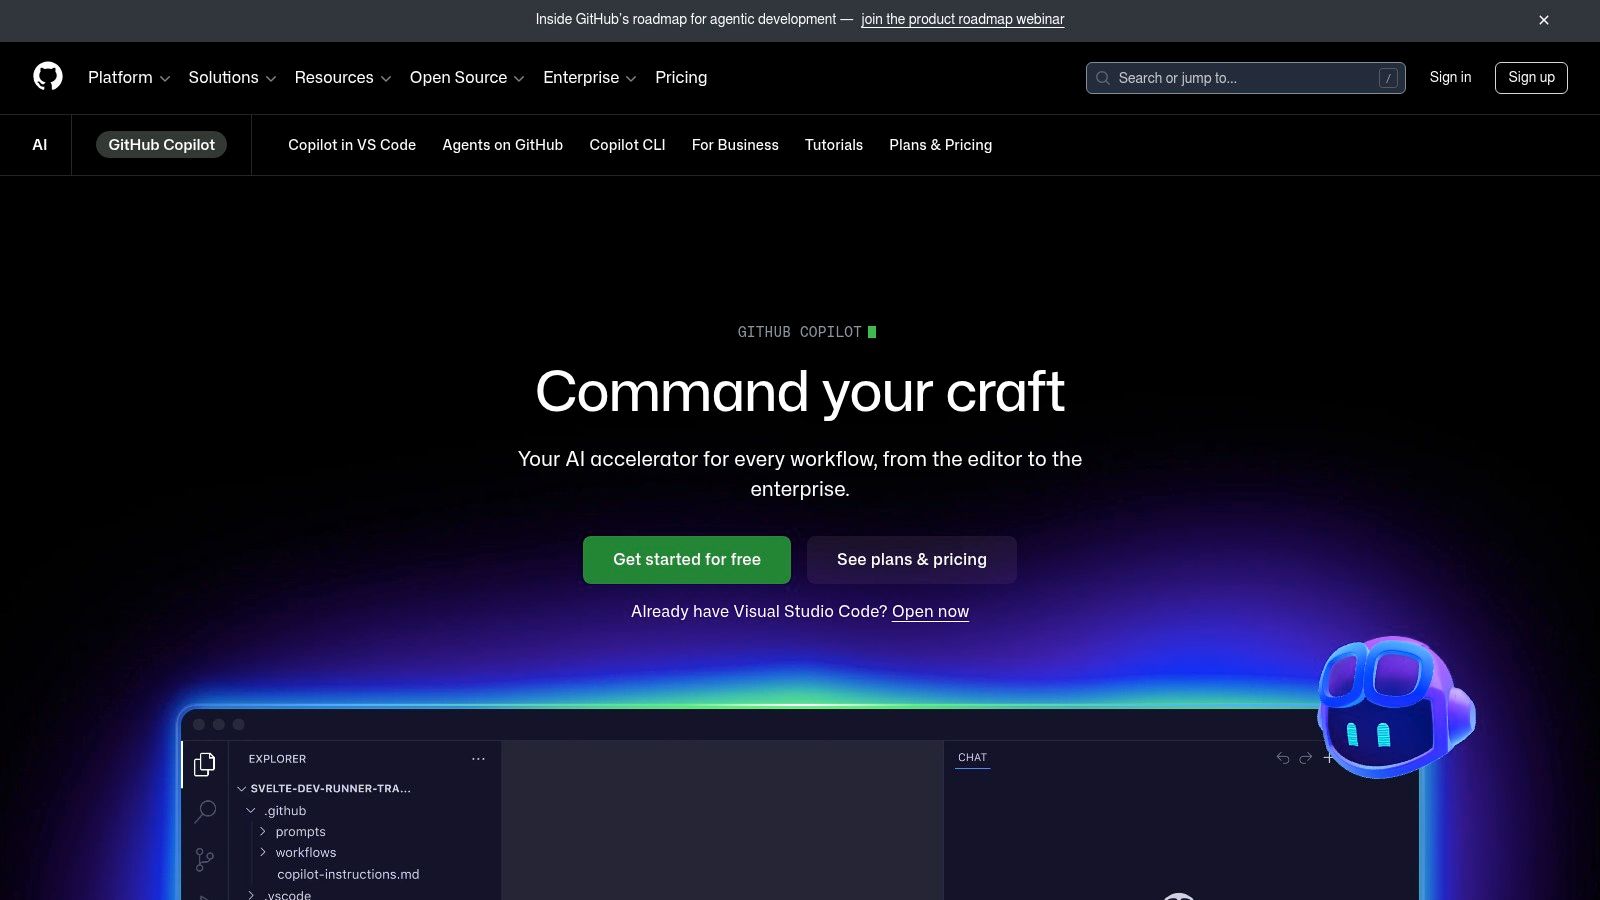This screenshot has height=900, width=1600.
Task: Follow the Open now link
Action: [930, 612]
